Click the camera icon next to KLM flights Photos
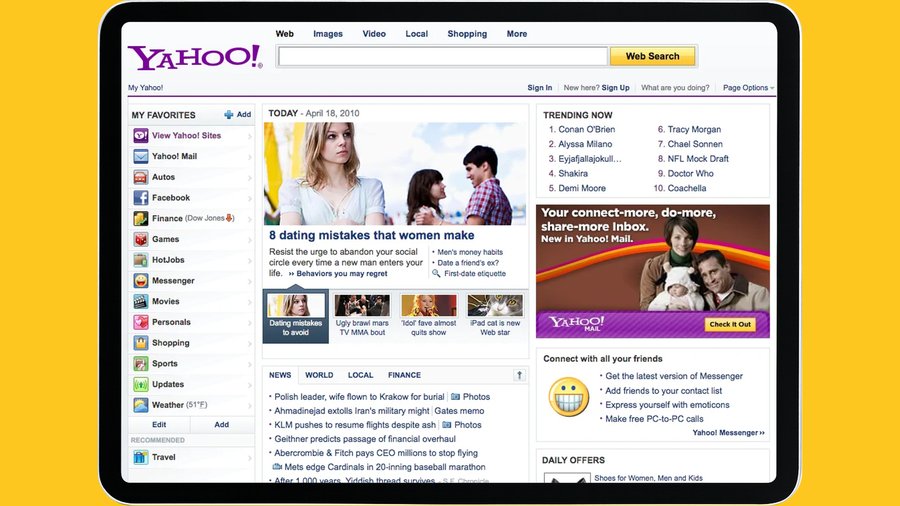The width and height of the screenshot is (900, 506). pyautogui.click(x=447, y=425)
